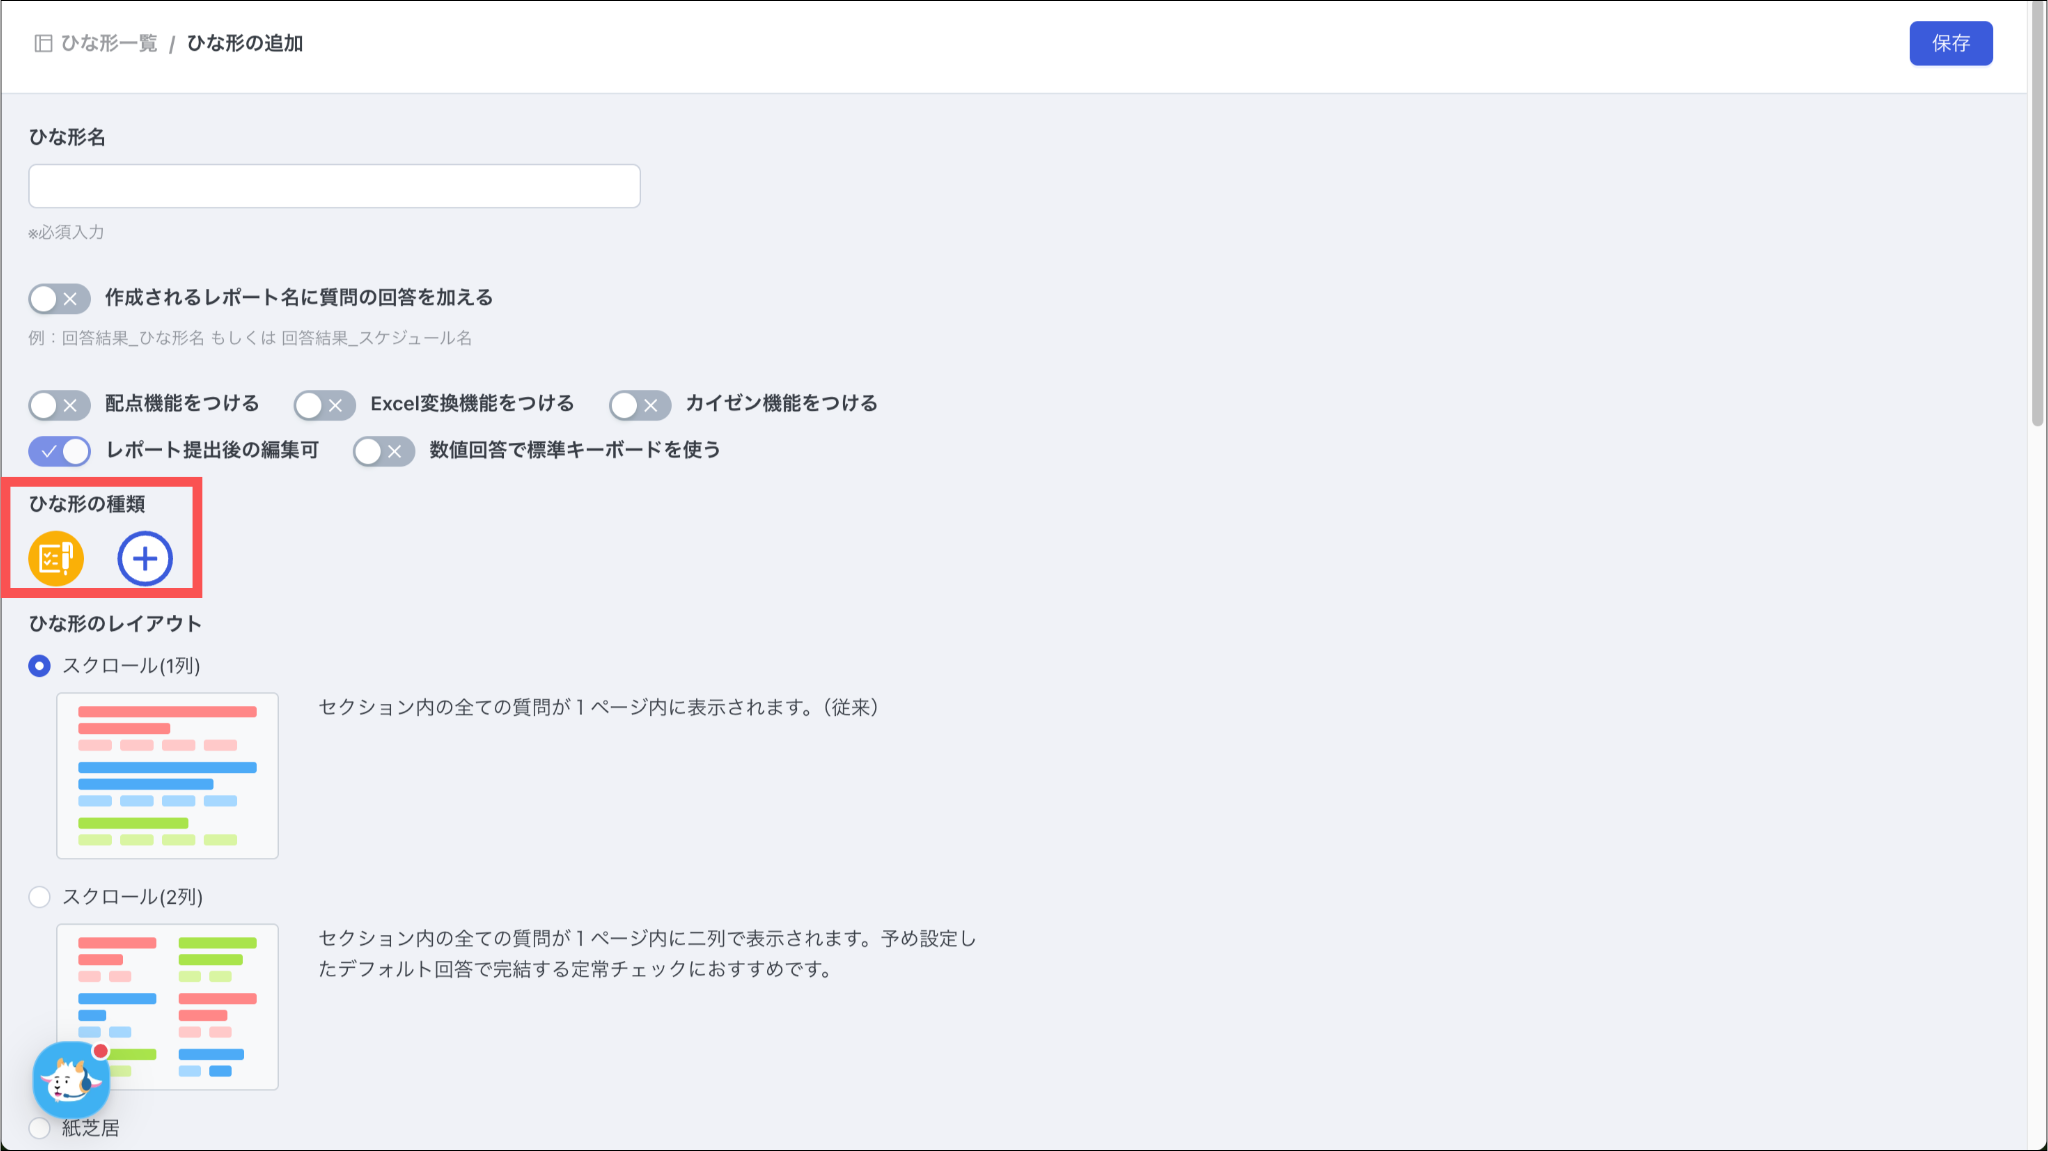Screen dimensions: 2048x1151
Task: Enable the 配点機能をつける toggle
Action: pos(59,405)
